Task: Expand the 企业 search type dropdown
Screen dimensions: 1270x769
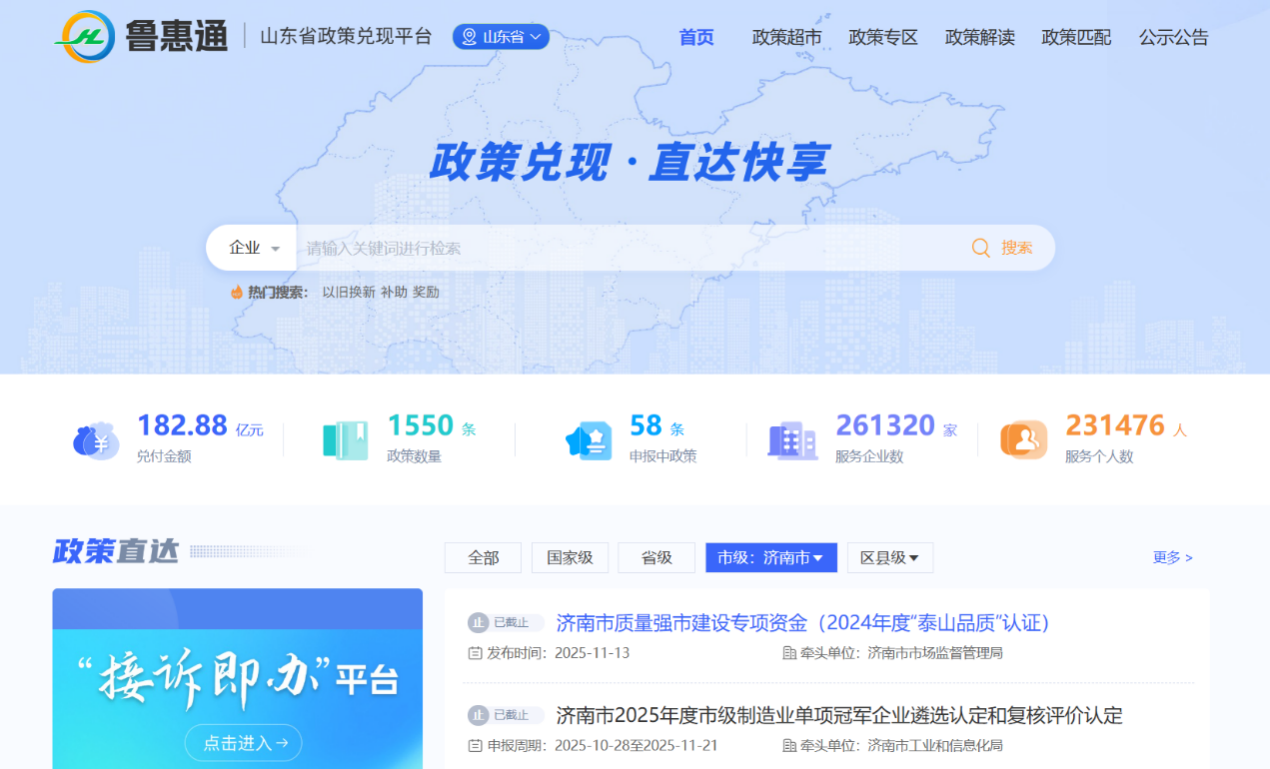Action: click(254, 248)
